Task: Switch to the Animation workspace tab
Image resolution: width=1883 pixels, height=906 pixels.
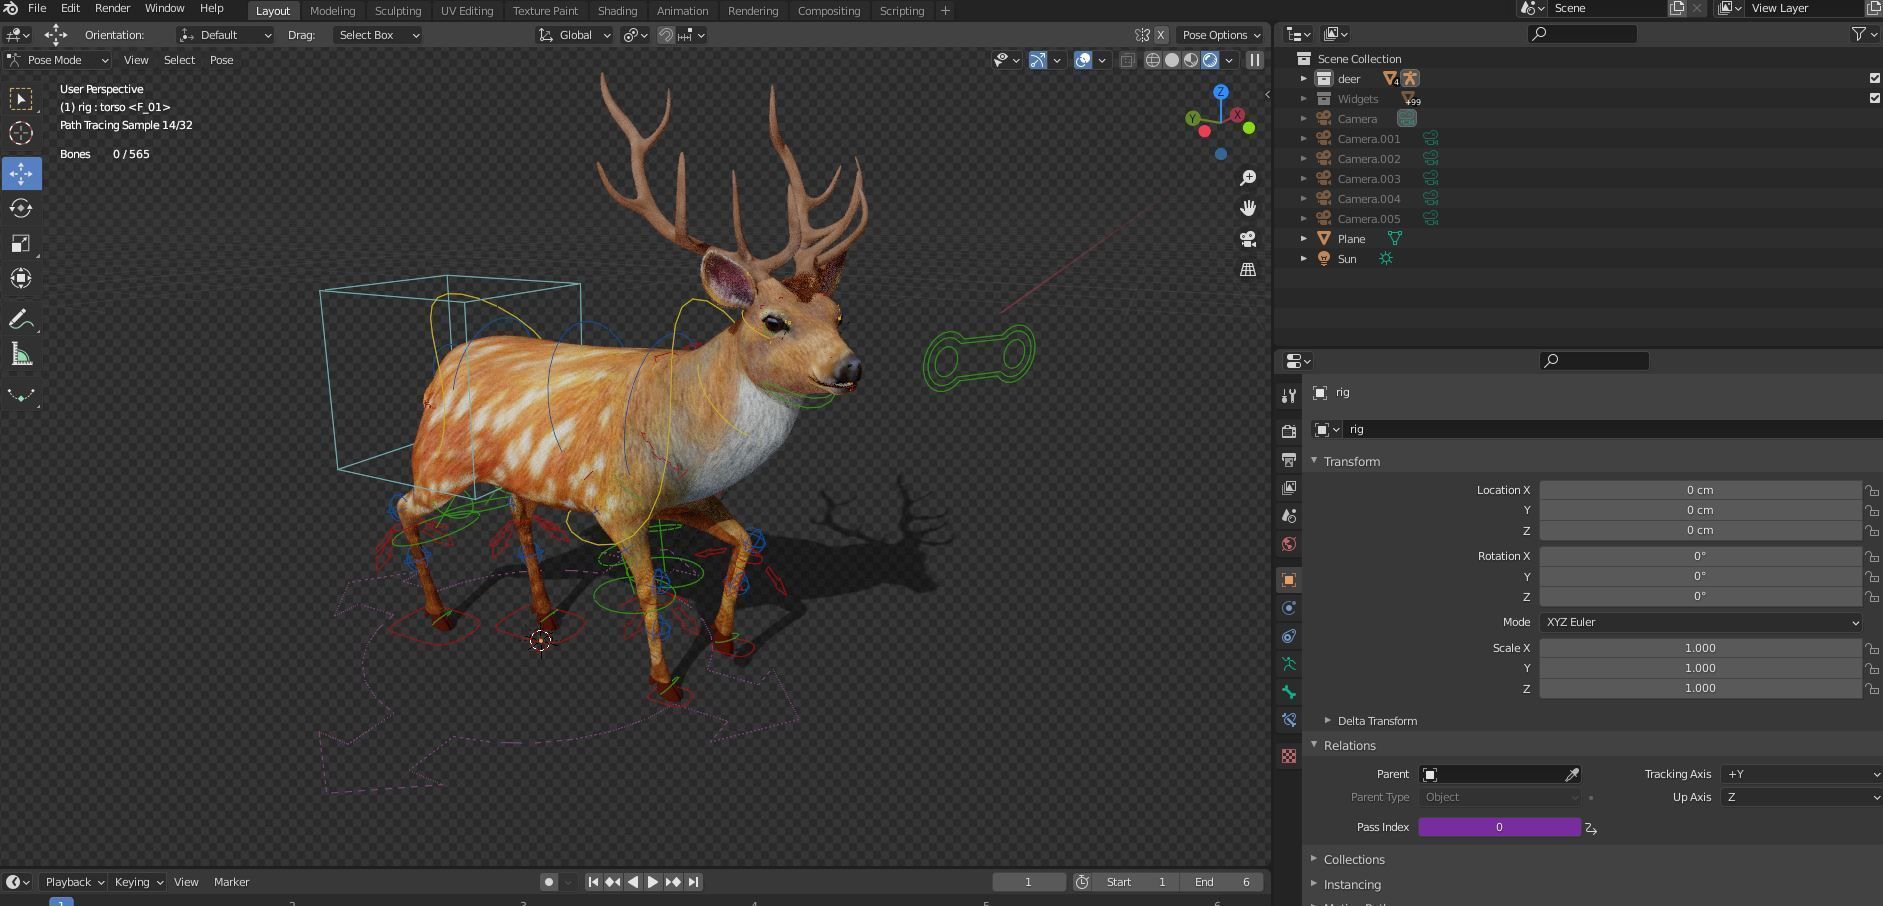Action: 682,11
